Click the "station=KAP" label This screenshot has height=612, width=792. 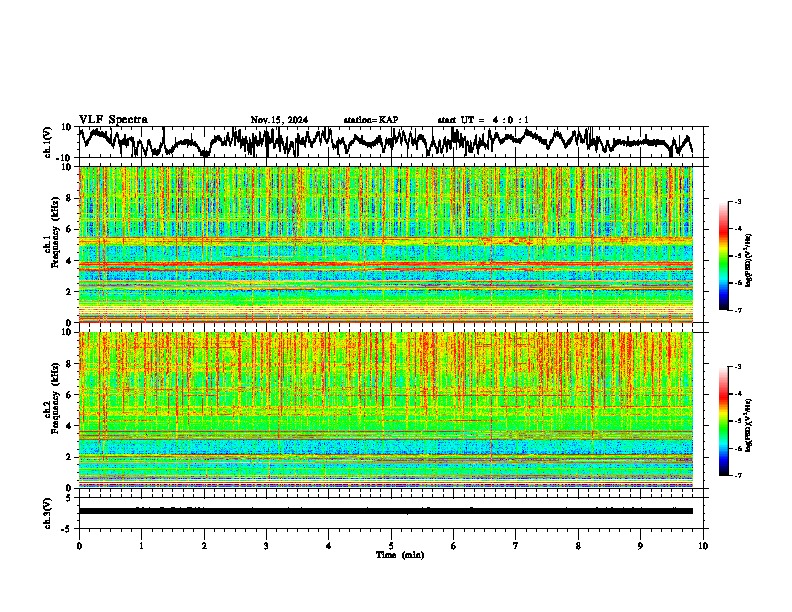(x=371, y=120)
